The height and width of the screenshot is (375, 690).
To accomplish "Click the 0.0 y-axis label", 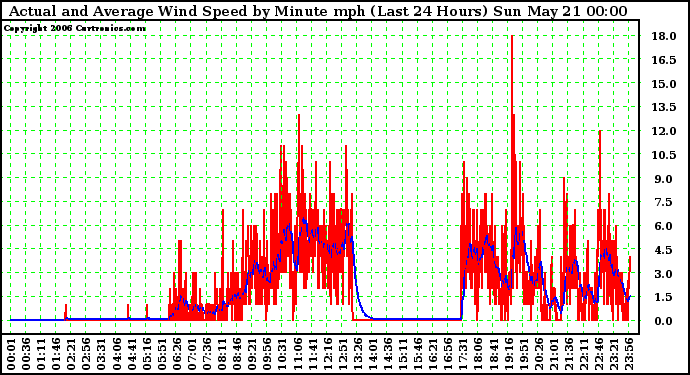I will point(664,321).
